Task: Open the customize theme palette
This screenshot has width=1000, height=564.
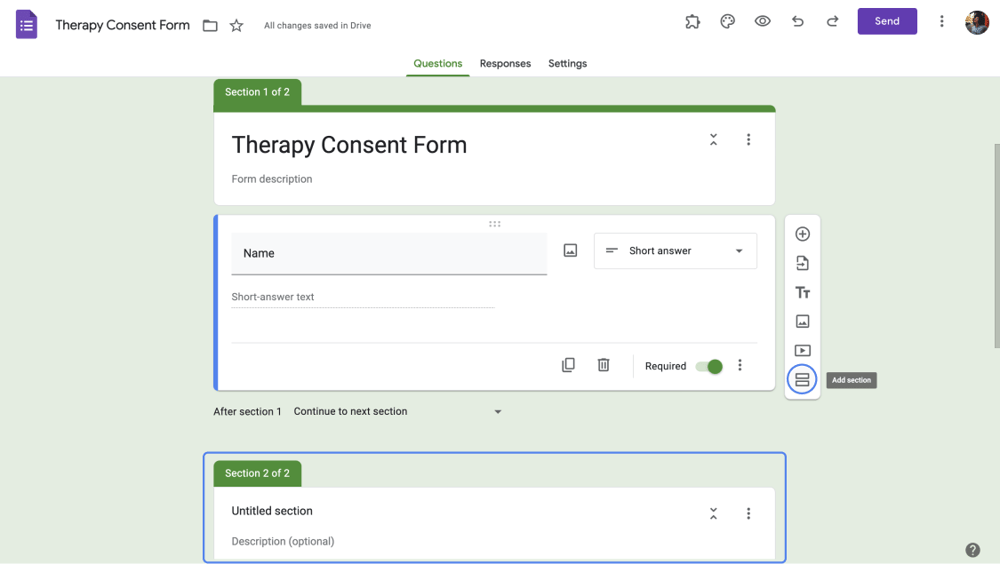Action: (x=727, y=21)
